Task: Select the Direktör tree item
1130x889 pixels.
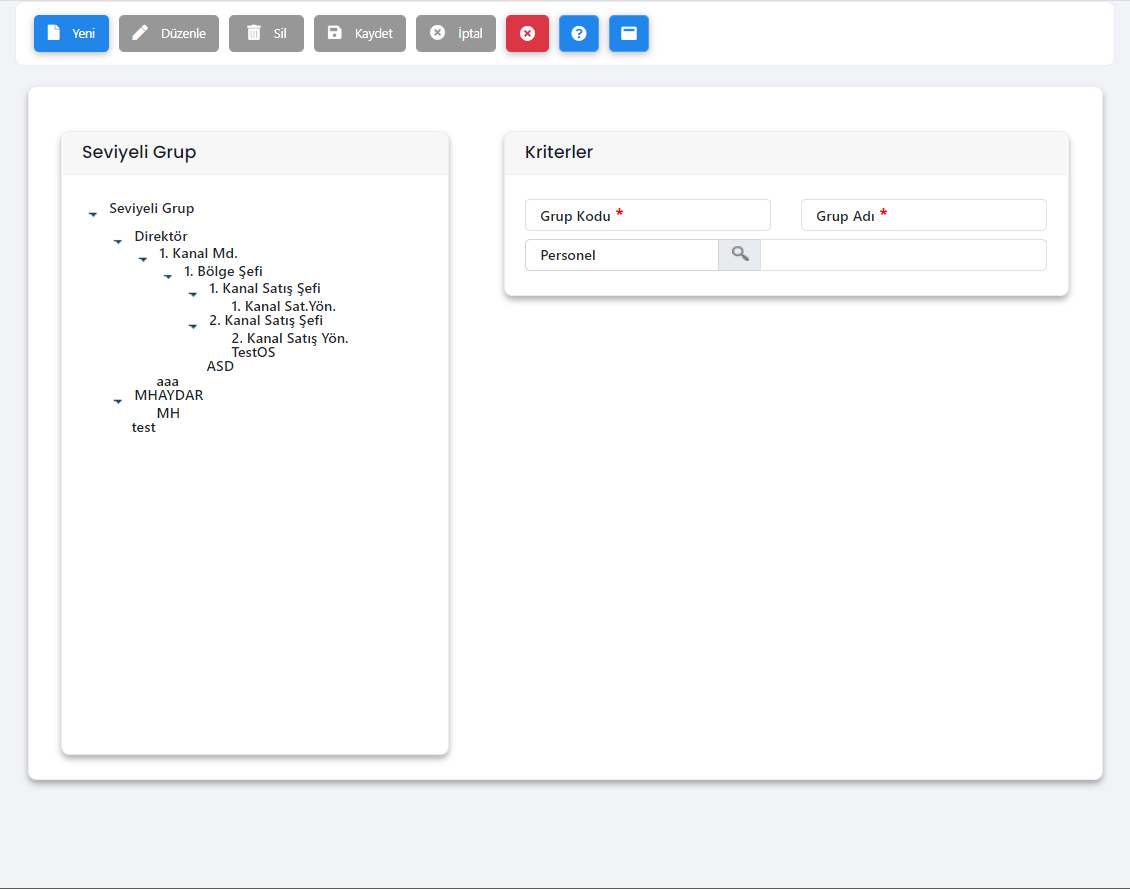Action: 161,236
